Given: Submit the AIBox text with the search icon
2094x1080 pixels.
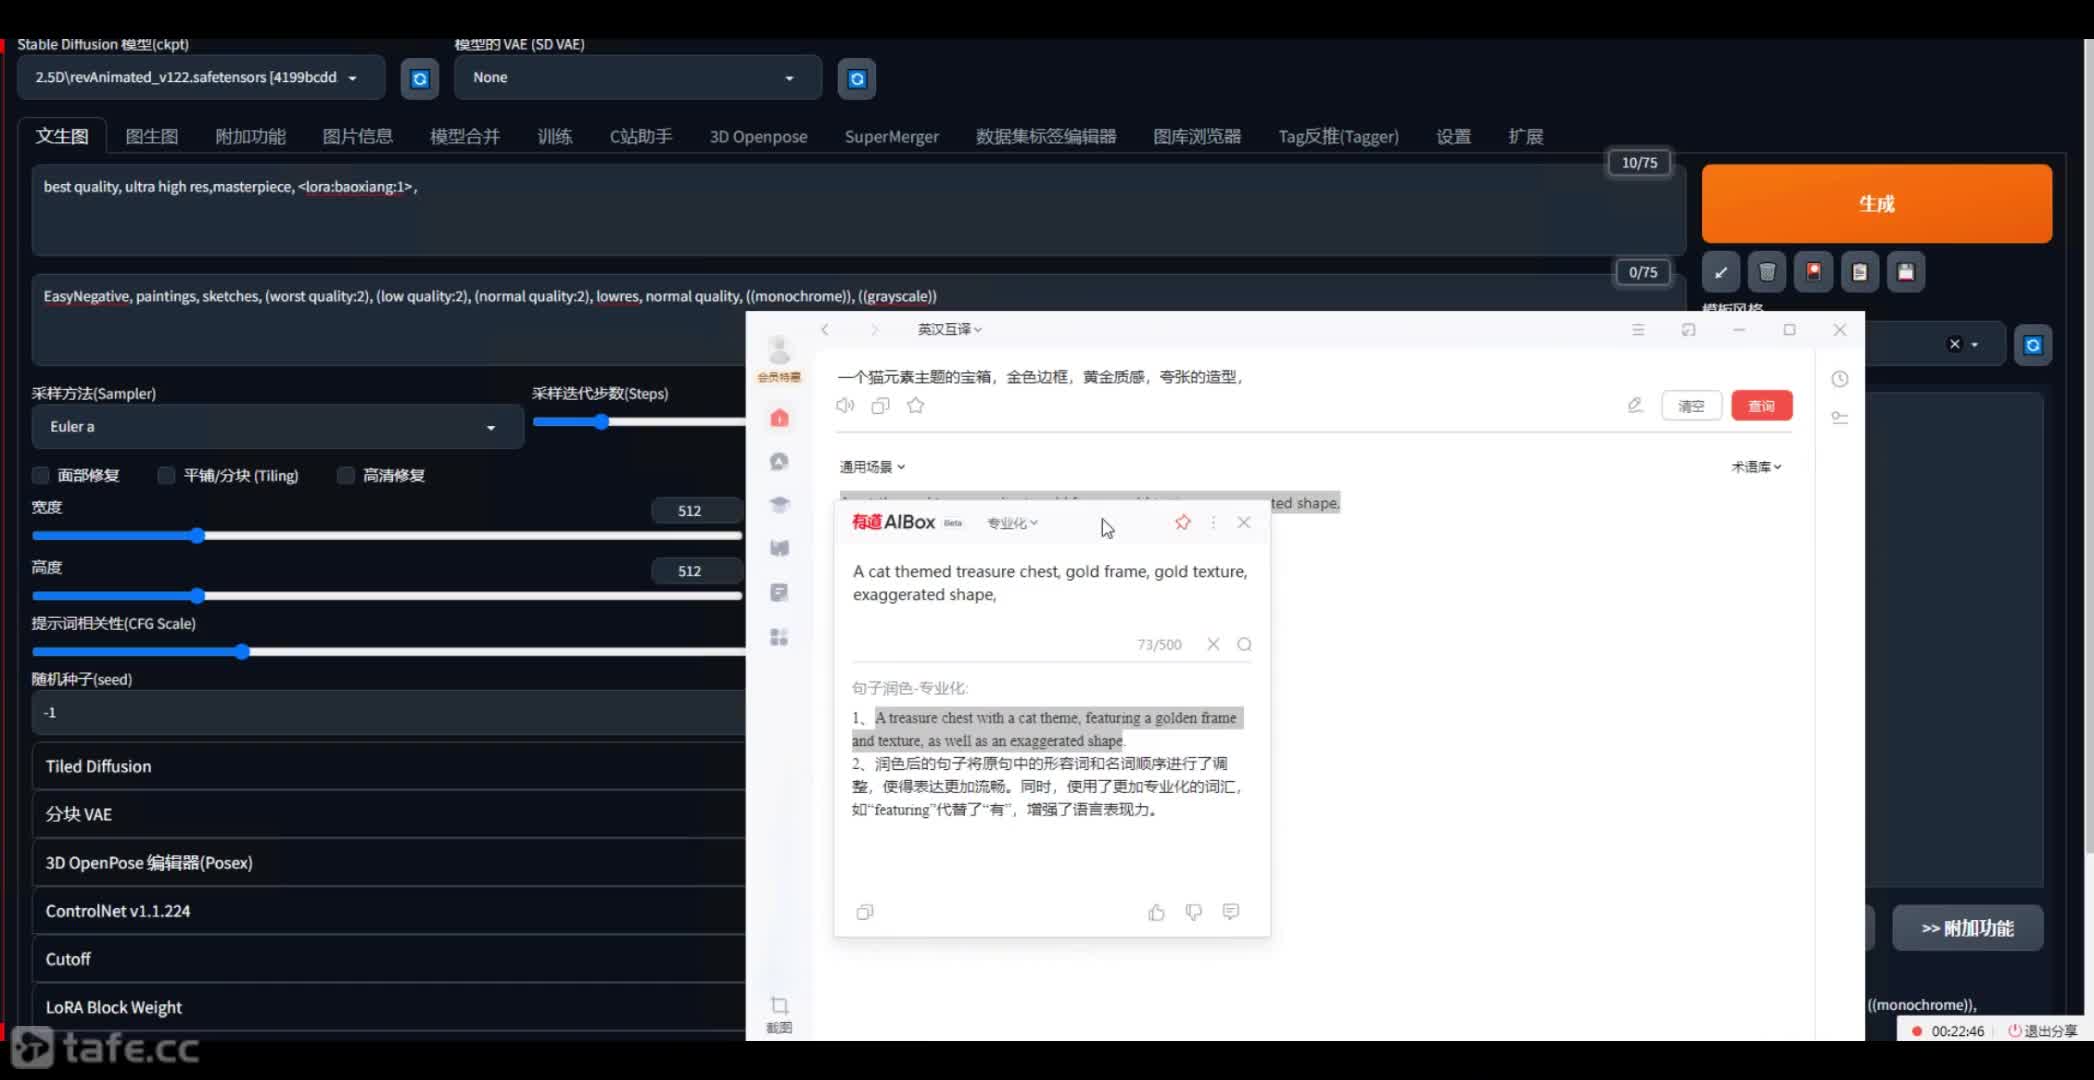Looking at the screenshot, I should (1244, 644).
